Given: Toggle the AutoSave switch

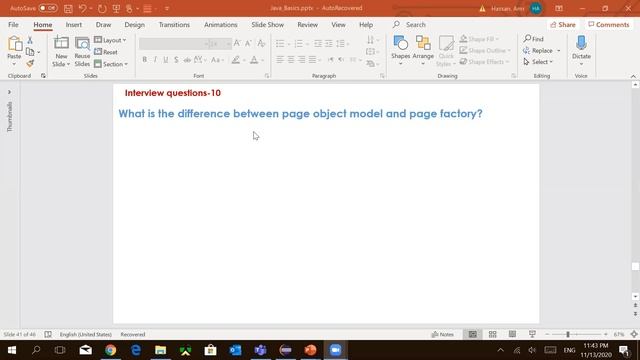Looking at the screenshot, I should pos(48,8).
